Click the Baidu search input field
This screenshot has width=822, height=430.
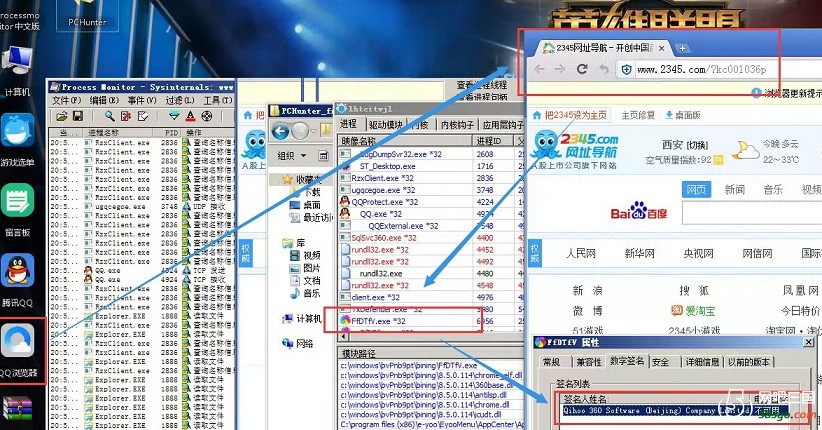pos(752,213)
